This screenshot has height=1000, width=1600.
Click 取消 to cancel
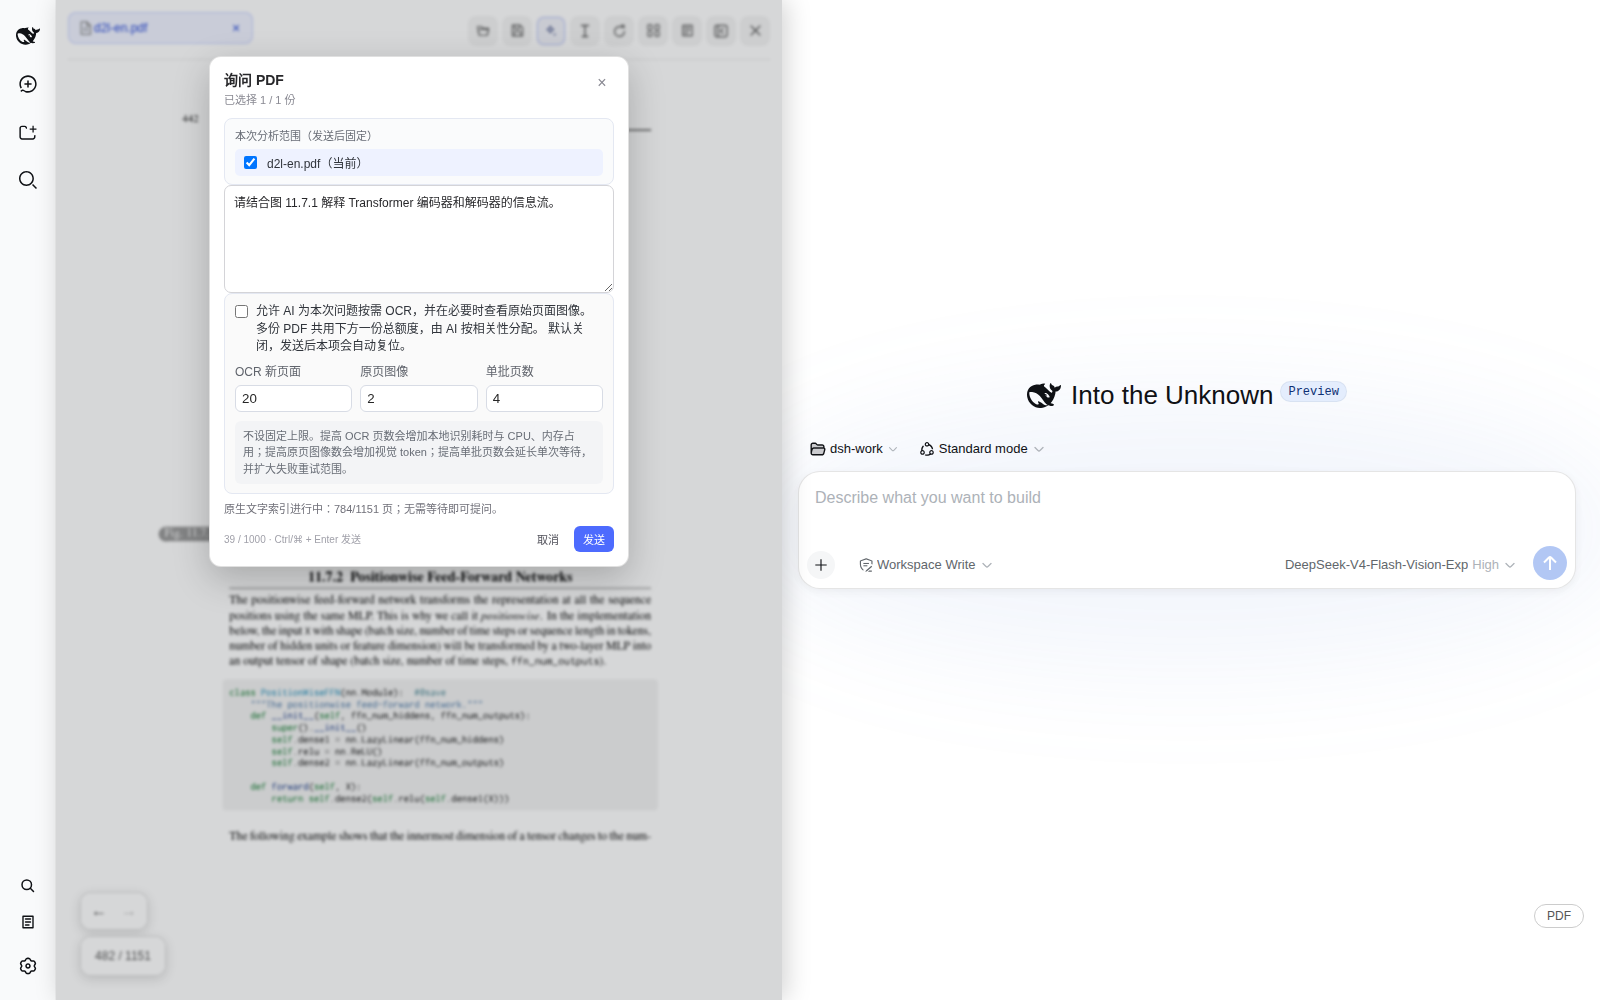pyautogui.click(x=548, y=540)
